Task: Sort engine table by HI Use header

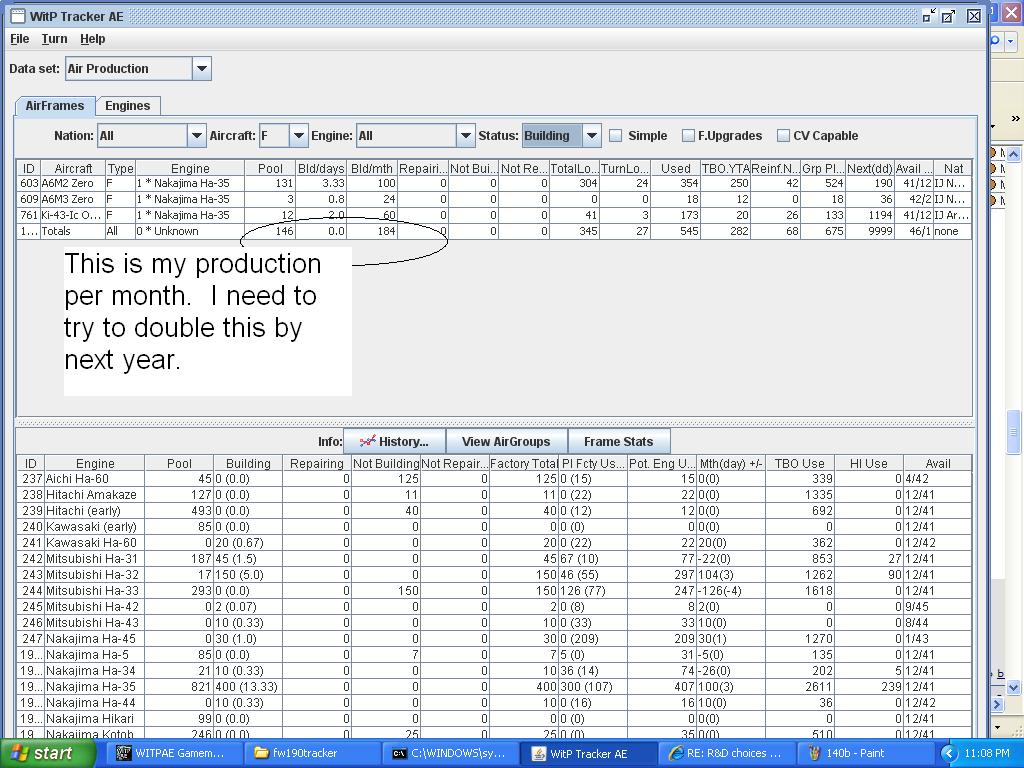Action: [869, 464]
